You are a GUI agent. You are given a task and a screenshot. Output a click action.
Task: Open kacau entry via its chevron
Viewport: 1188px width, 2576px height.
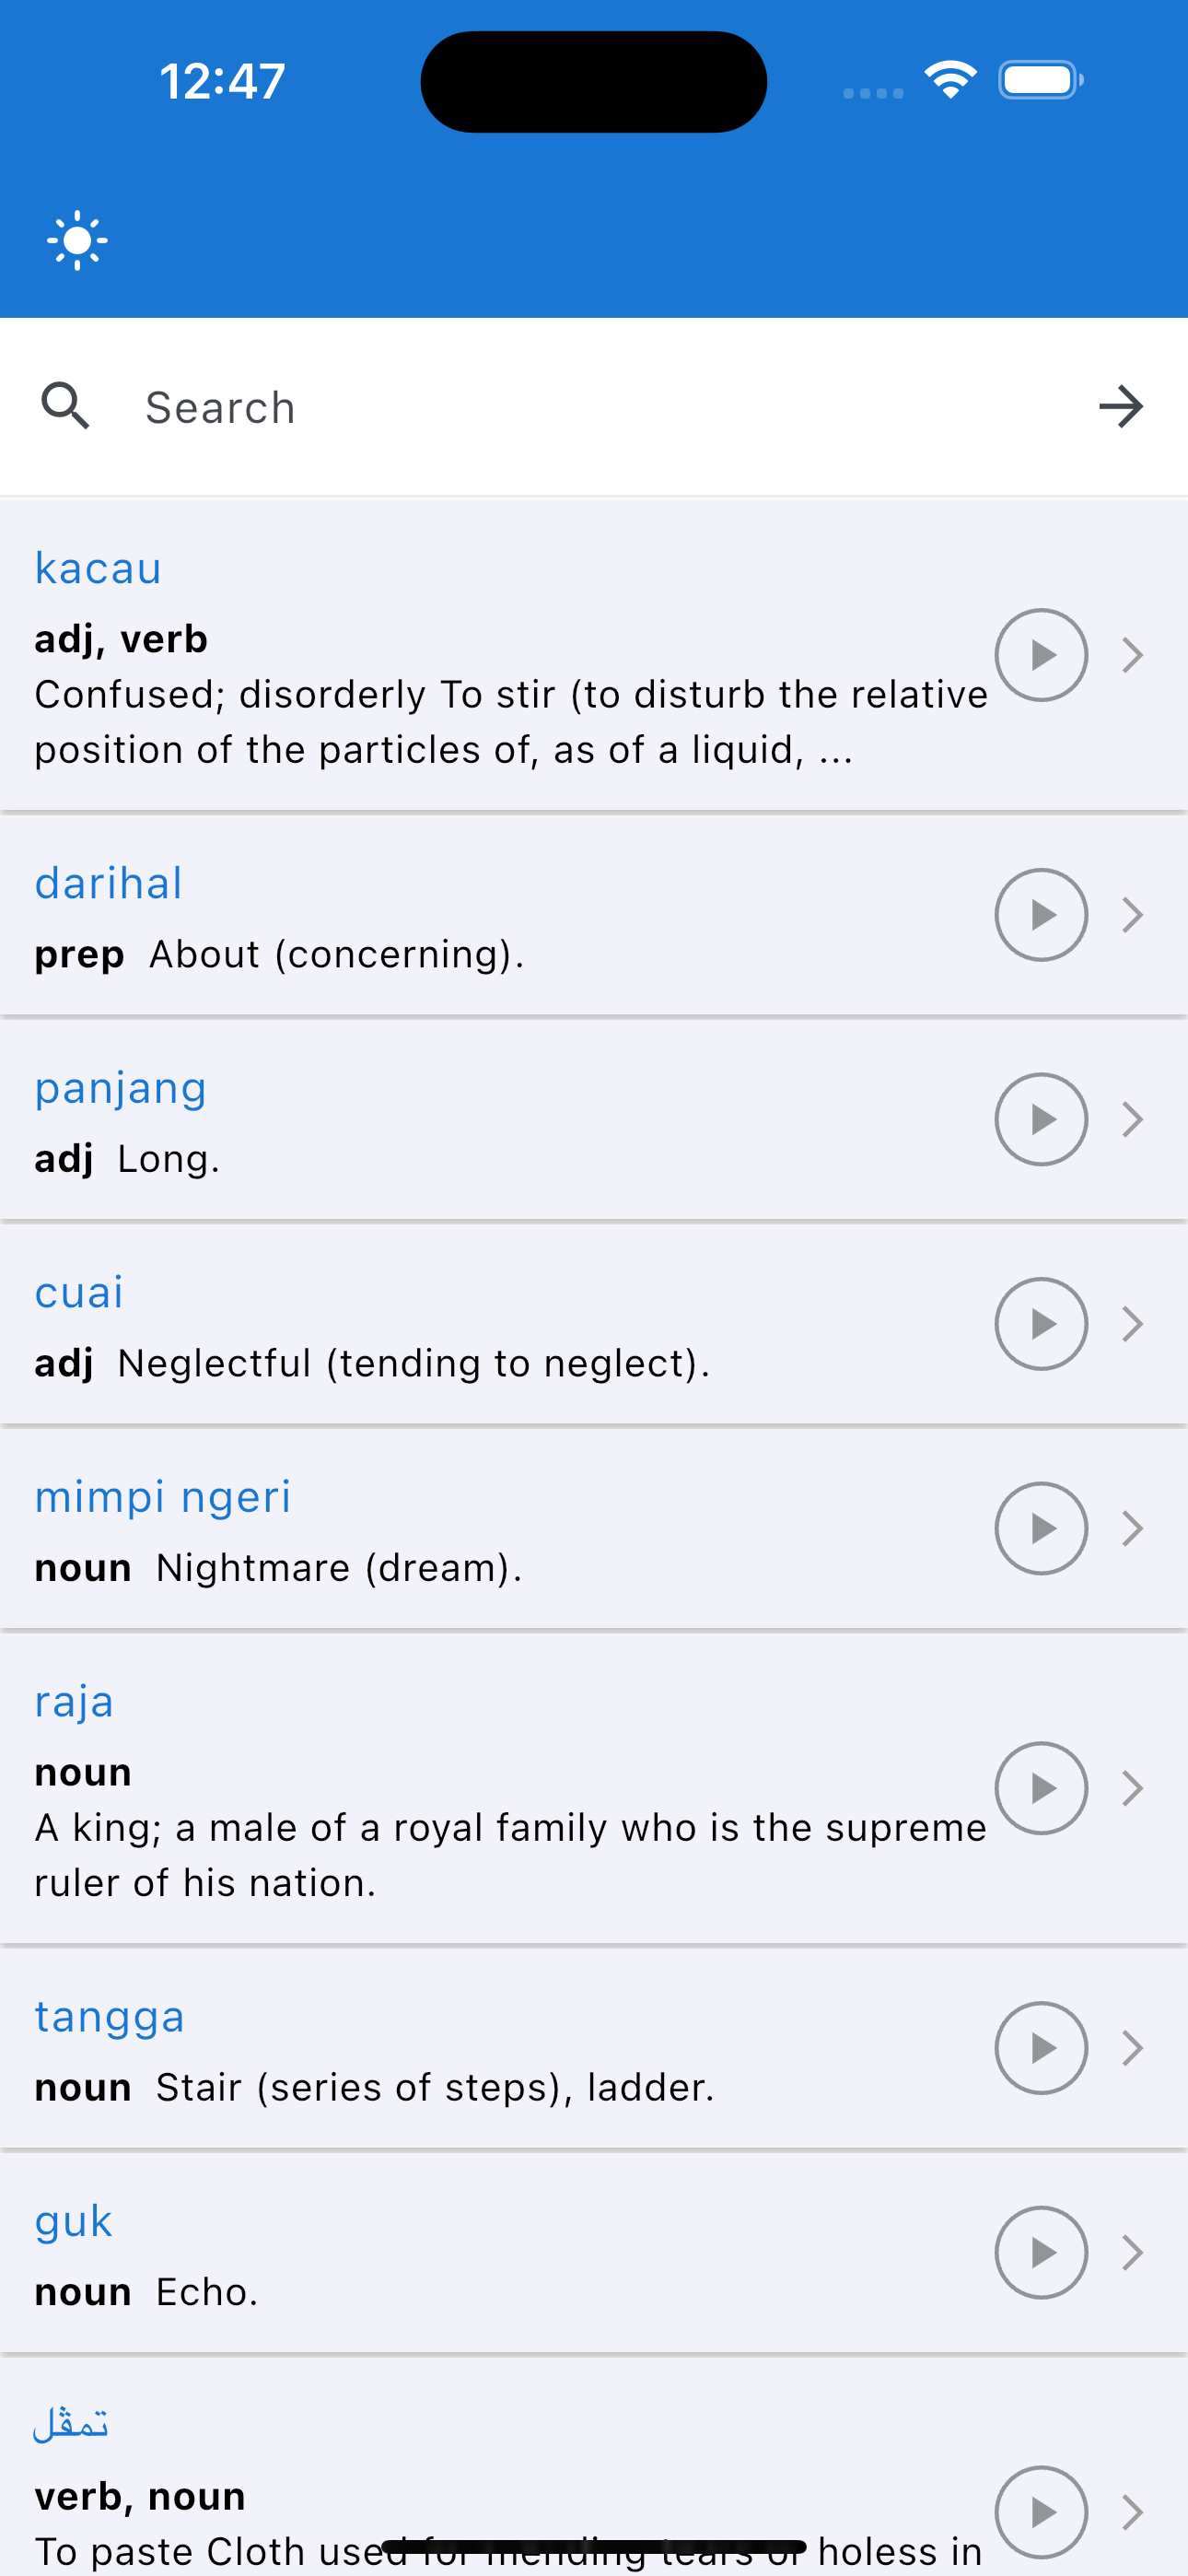click(x=1132, y=655)
